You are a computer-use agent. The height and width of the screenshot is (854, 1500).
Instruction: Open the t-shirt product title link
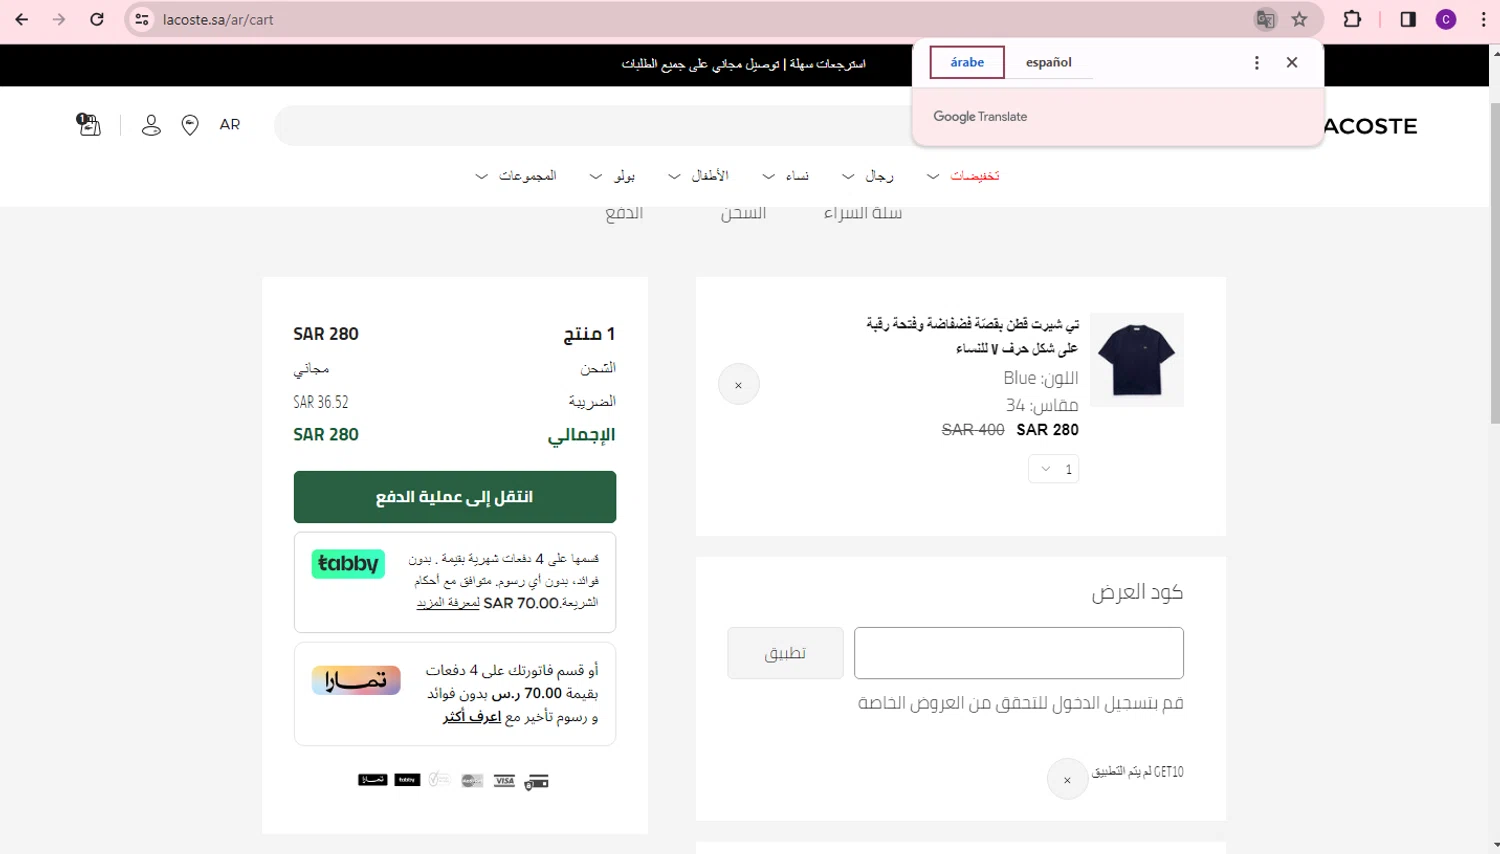pyautogui.click(x=972, y=336)
